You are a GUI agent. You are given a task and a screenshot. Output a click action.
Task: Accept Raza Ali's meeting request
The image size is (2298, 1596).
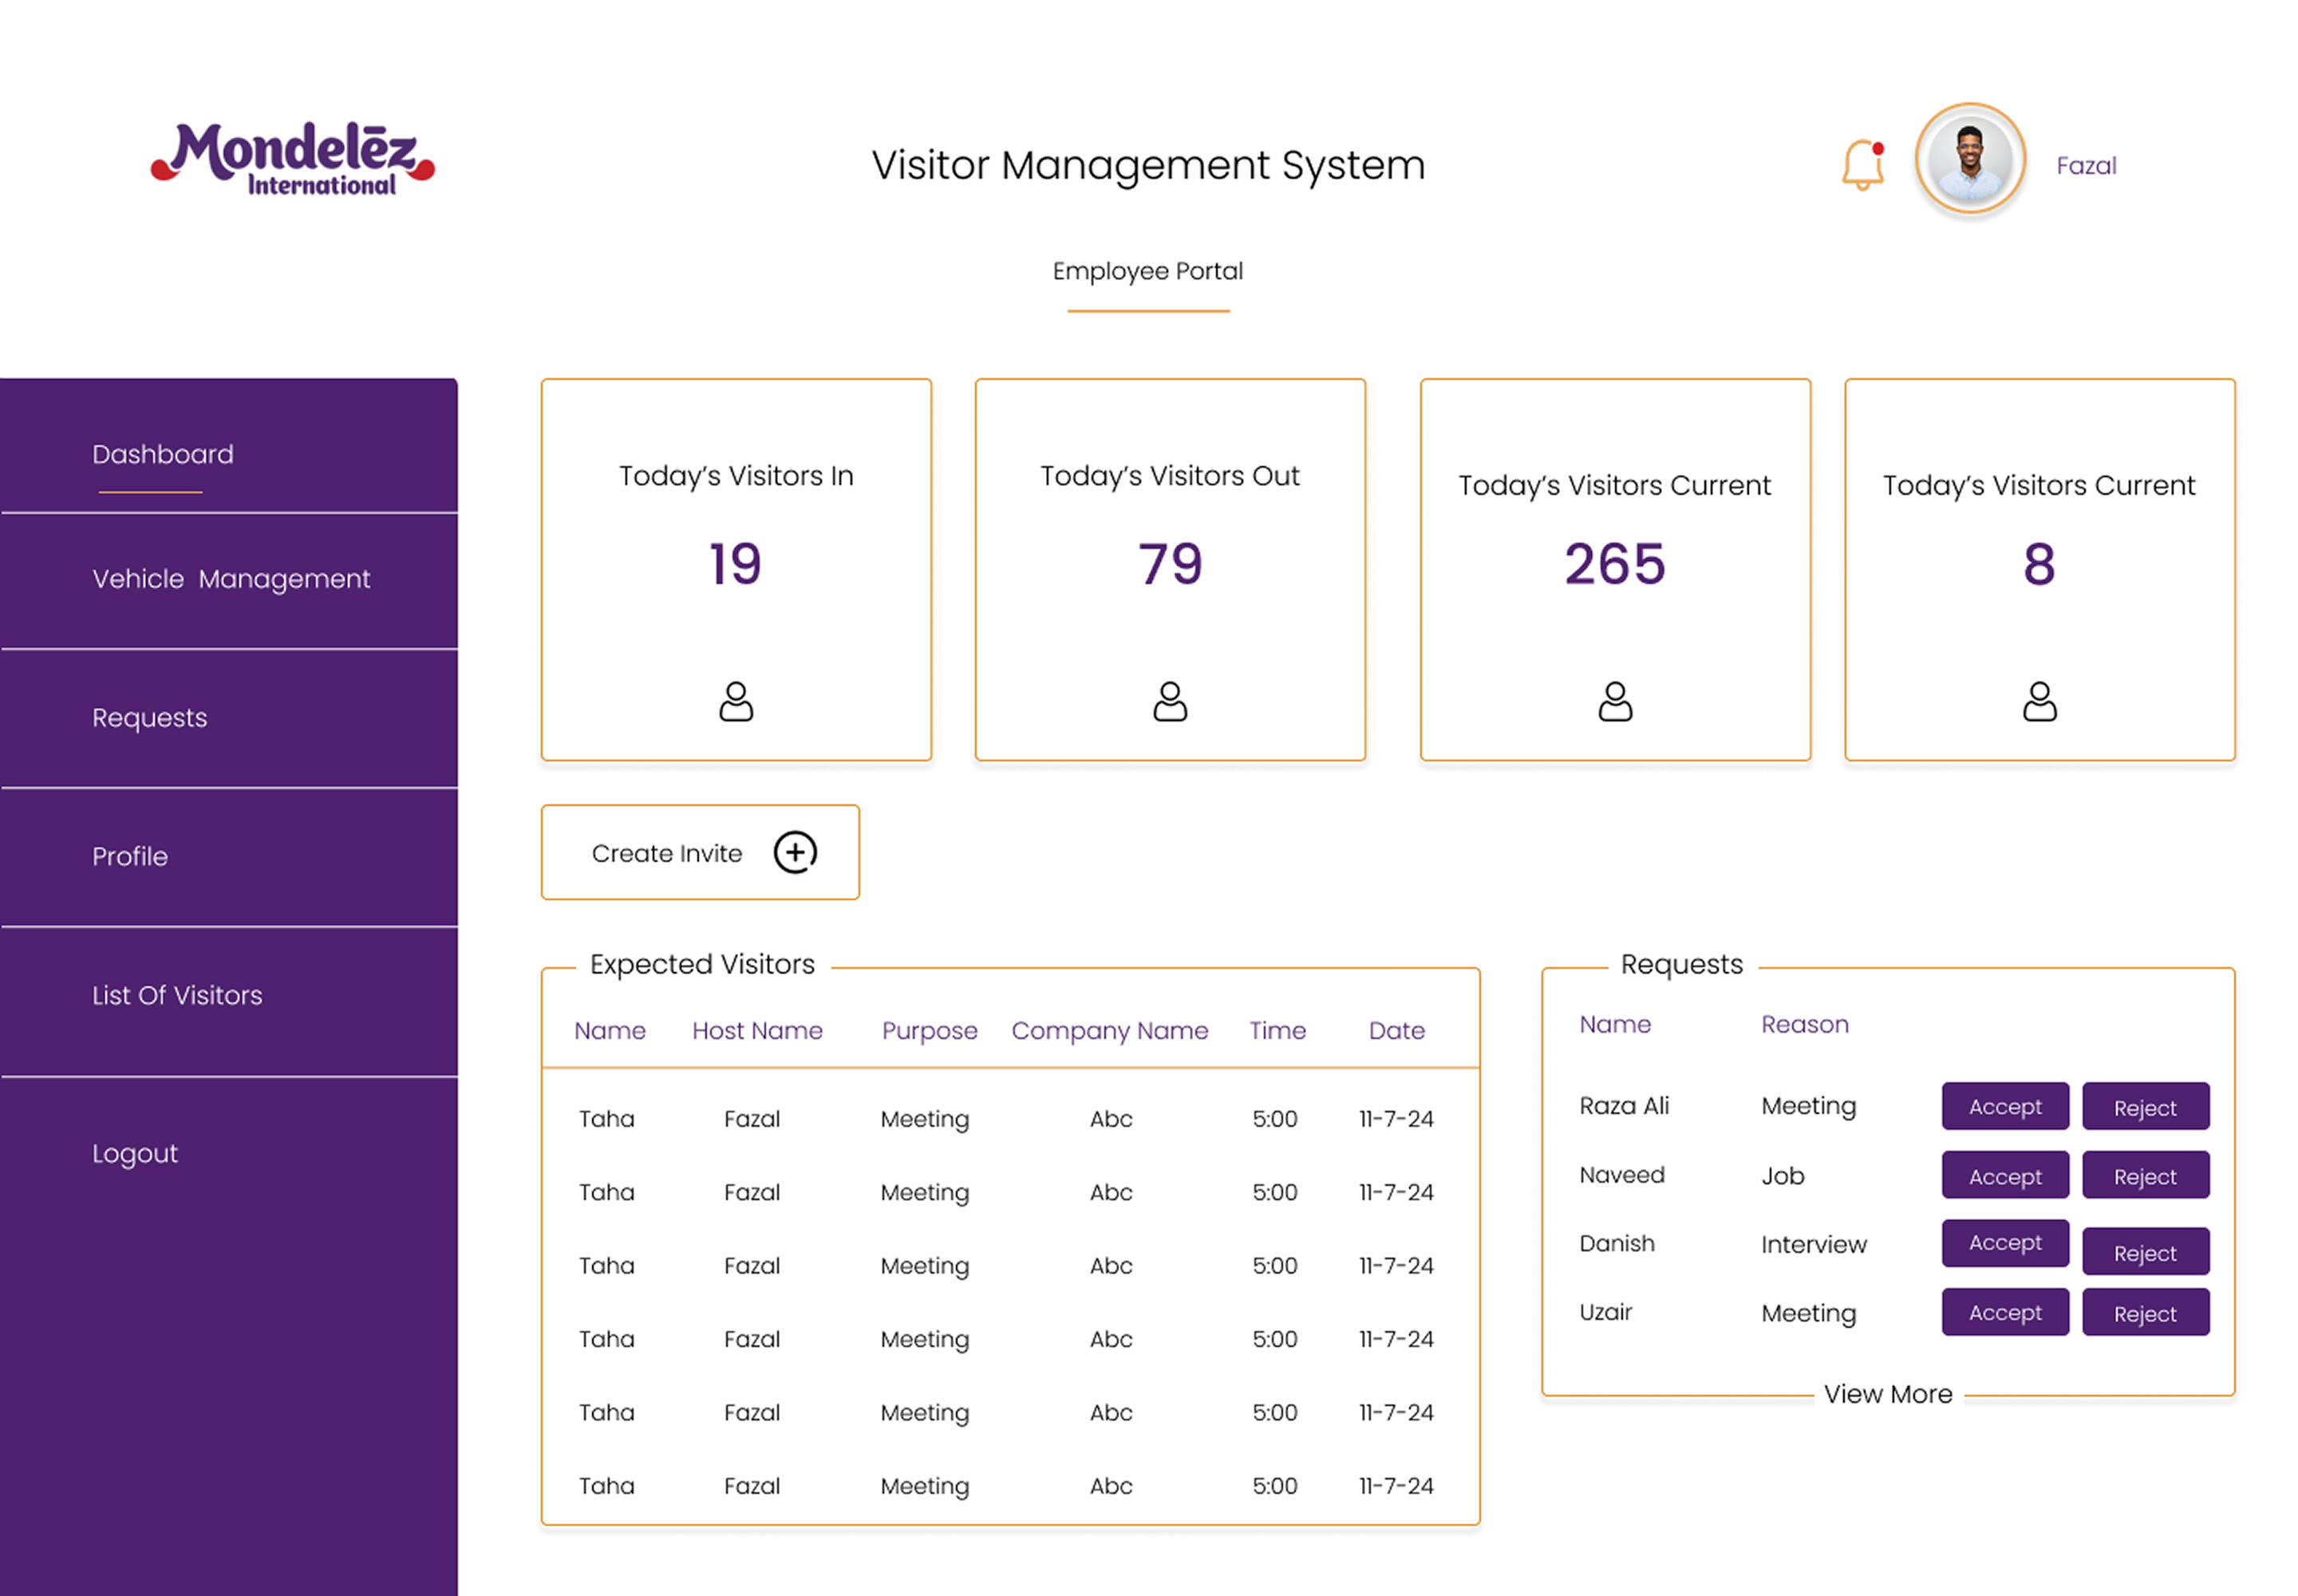point(2005,1106)
